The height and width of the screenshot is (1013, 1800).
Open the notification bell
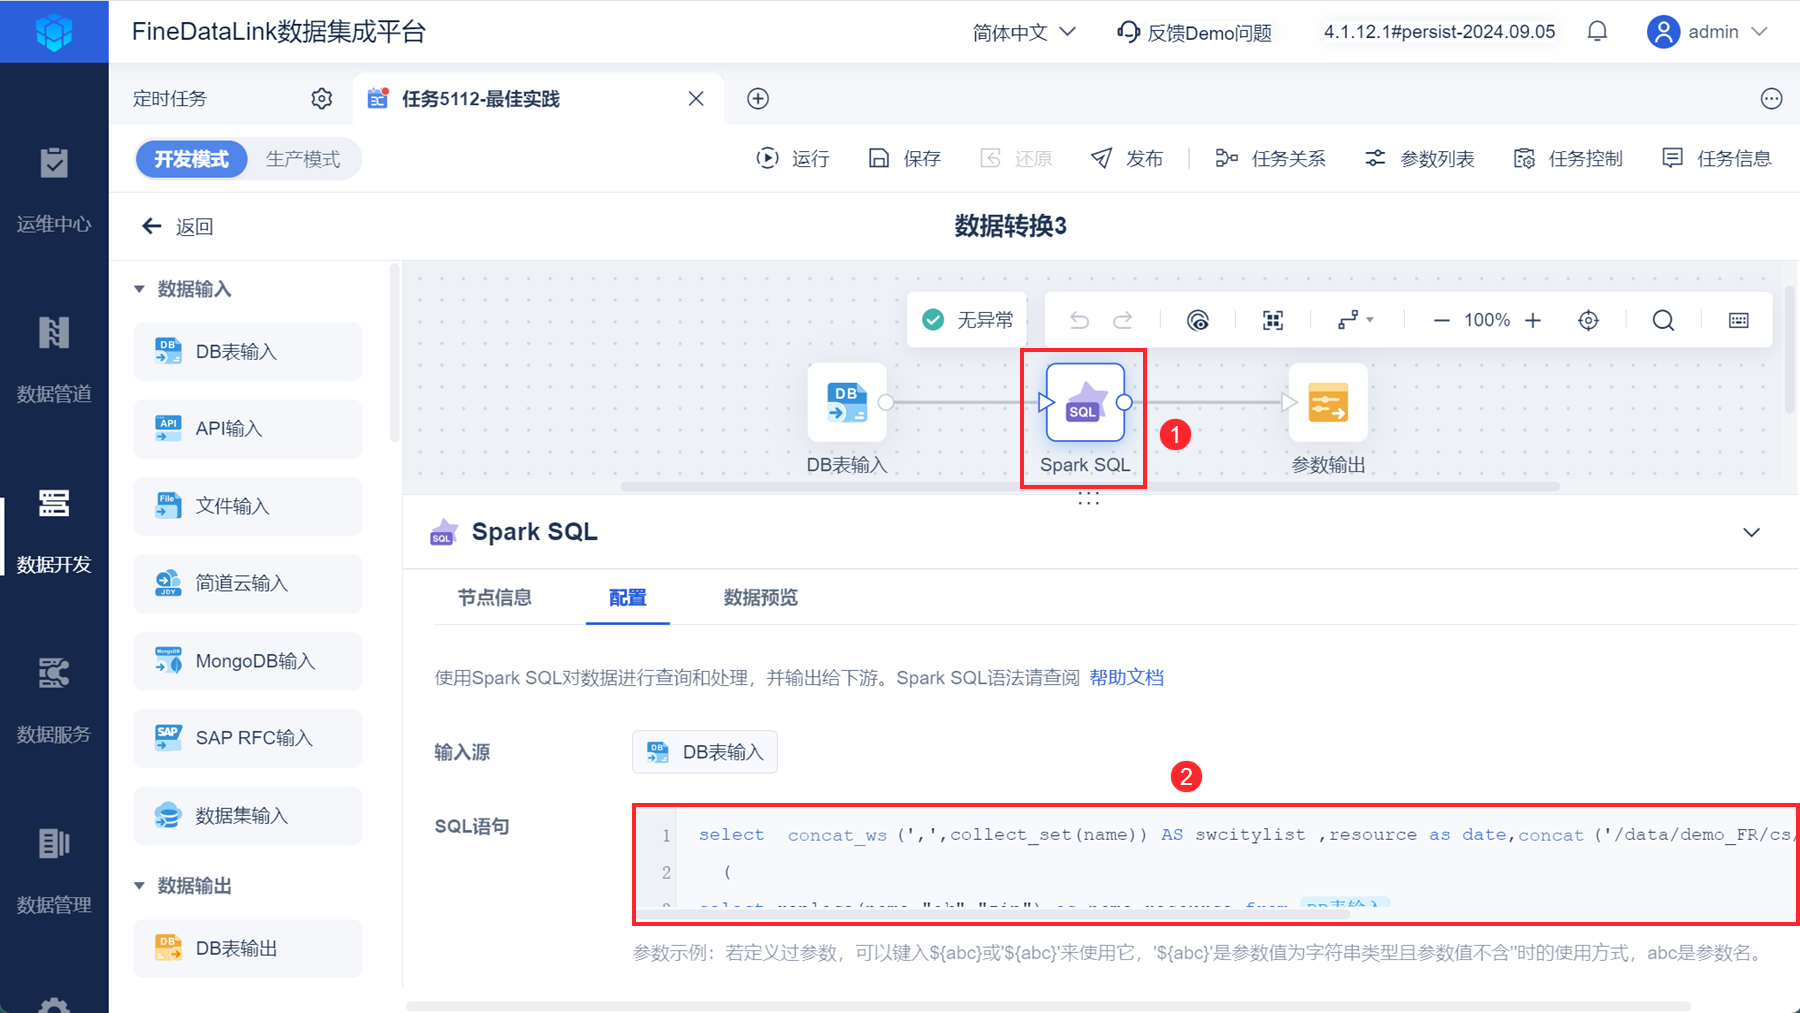coord(1597,32)
